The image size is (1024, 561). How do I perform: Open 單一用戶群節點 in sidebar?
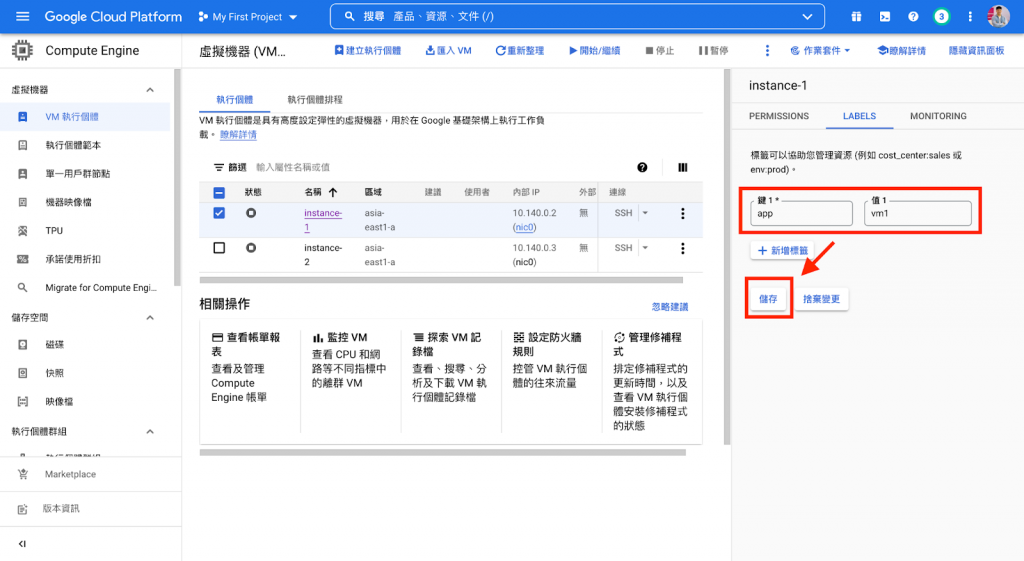pos(85,174)
